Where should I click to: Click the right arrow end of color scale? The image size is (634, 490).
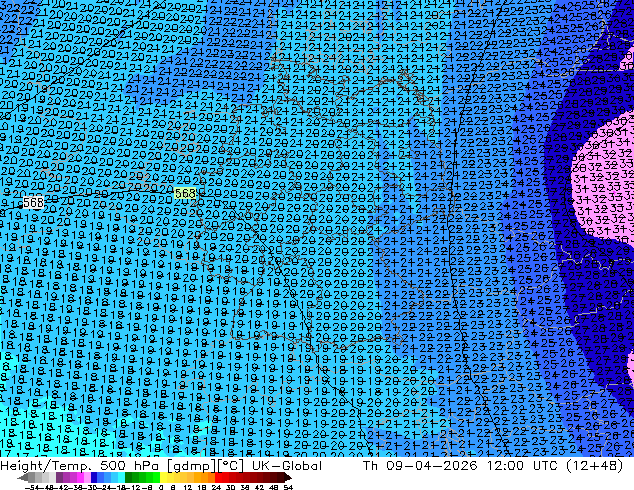pos(288,478)
